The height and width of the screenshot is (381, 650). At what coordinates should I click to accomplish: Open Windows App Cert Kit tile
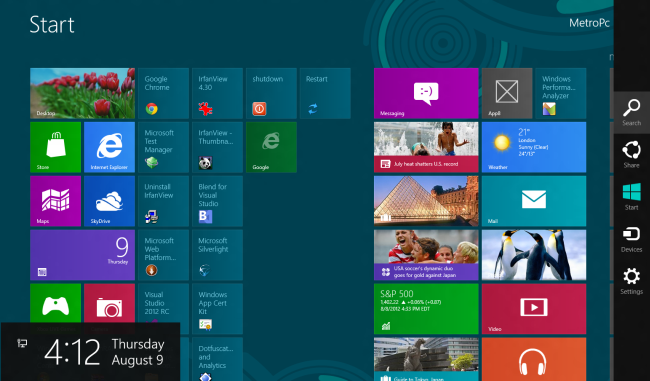pyautogui.click(x=217, y=309)
